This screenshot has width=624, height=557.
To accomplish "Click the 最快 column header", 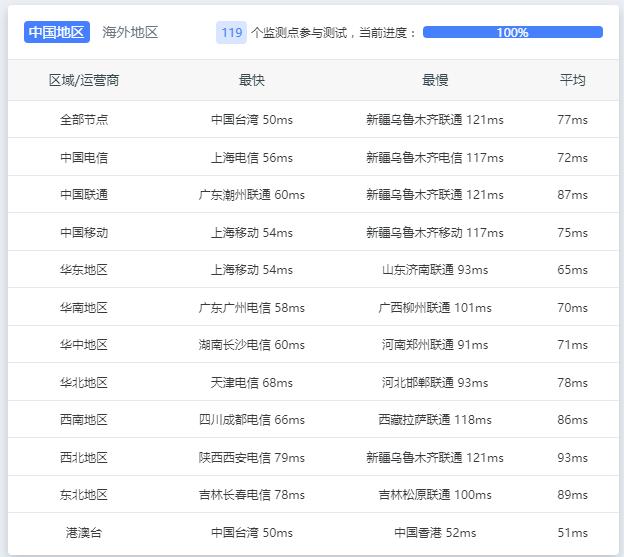I will (x=252, y=80).
